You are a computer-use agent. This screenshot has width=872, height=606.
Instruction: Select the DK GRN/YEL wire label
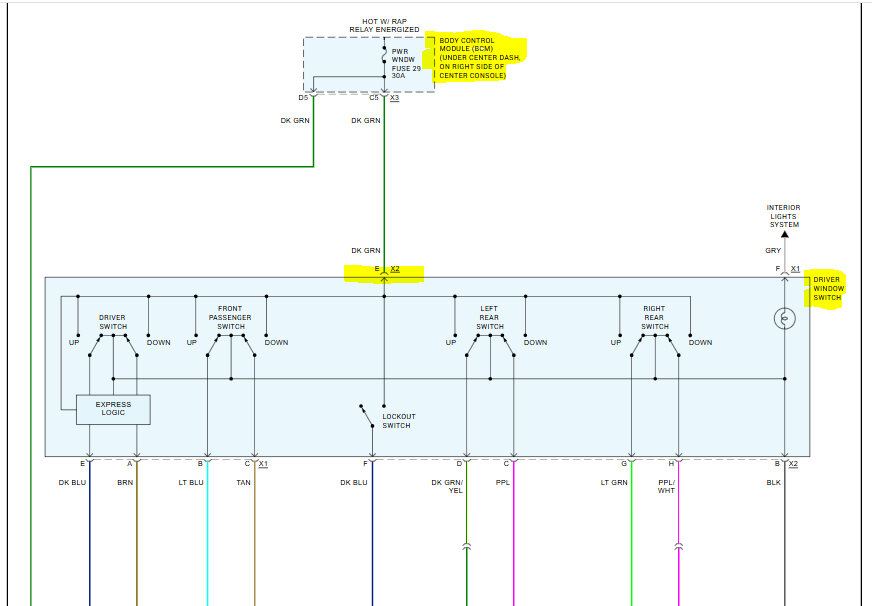447,486
